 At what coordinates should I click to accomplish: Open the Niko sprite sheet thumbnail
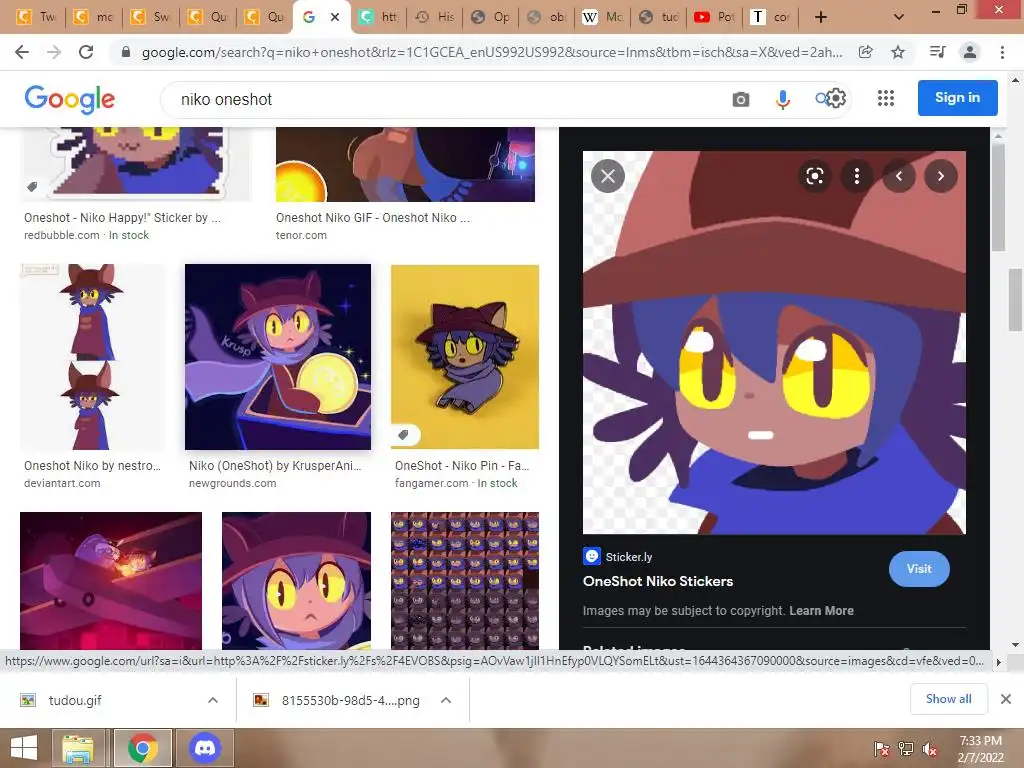(x=465, y=580)
